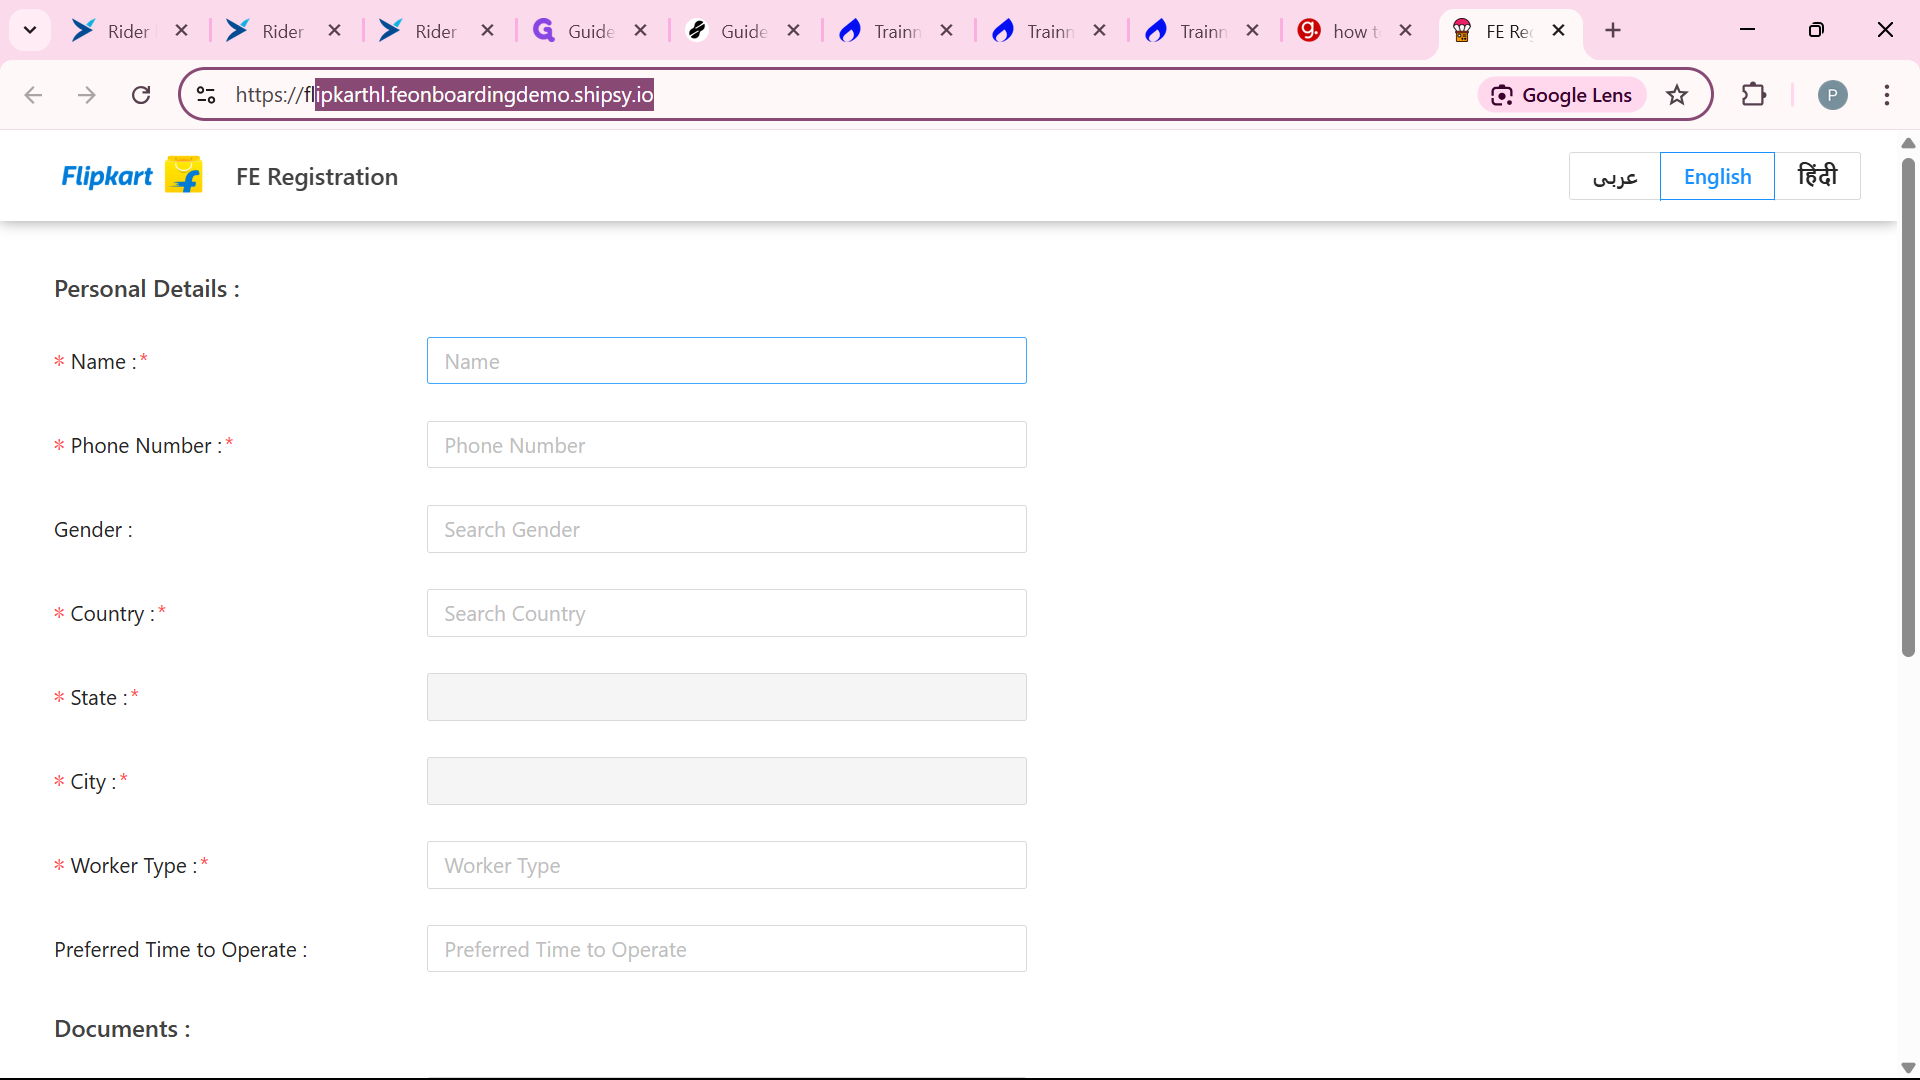Open the Chrome profile avatar P
The width and height of the screenshot is (1920, 1080).
(1832, 95)
